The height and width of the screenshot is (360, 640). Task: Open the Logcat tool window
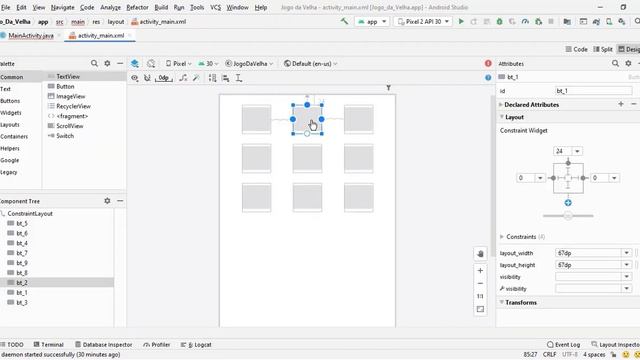[196, 344]
